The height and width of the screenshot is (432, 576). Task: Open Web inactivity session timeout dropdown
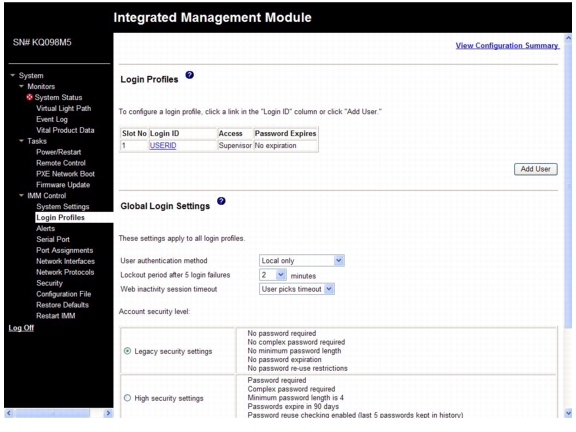tap(297, 289)
